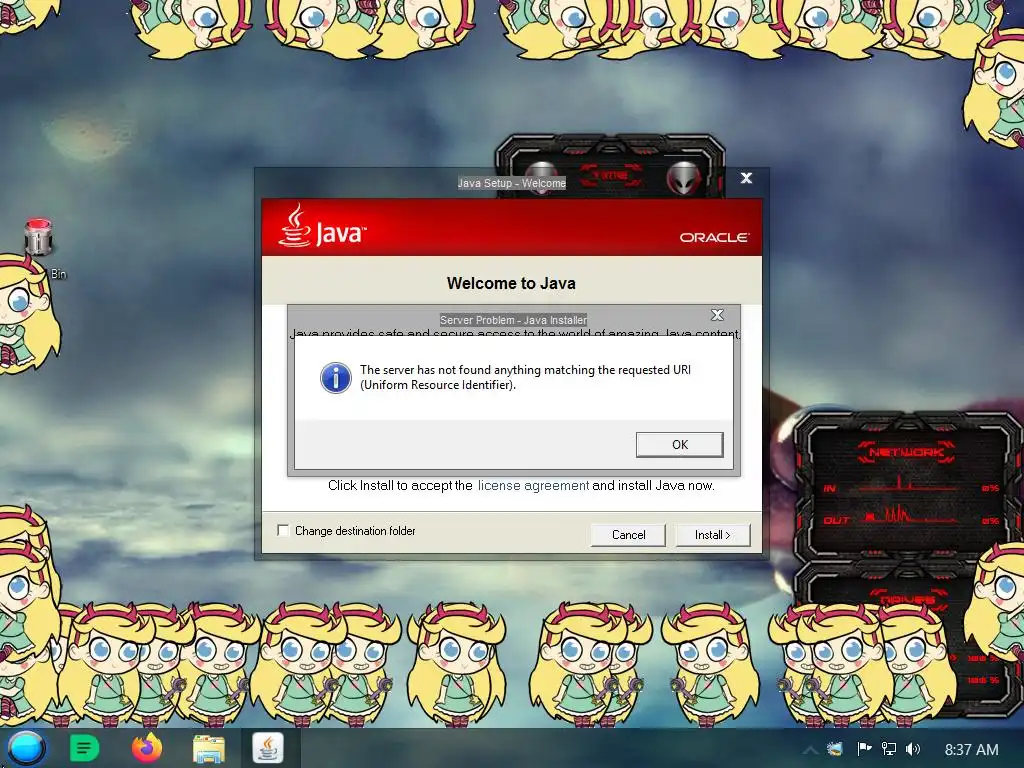Click OK in the Server Problem dialog
Image resolution: width=1024 pixels, height=768 pixels.
point(679,444)
